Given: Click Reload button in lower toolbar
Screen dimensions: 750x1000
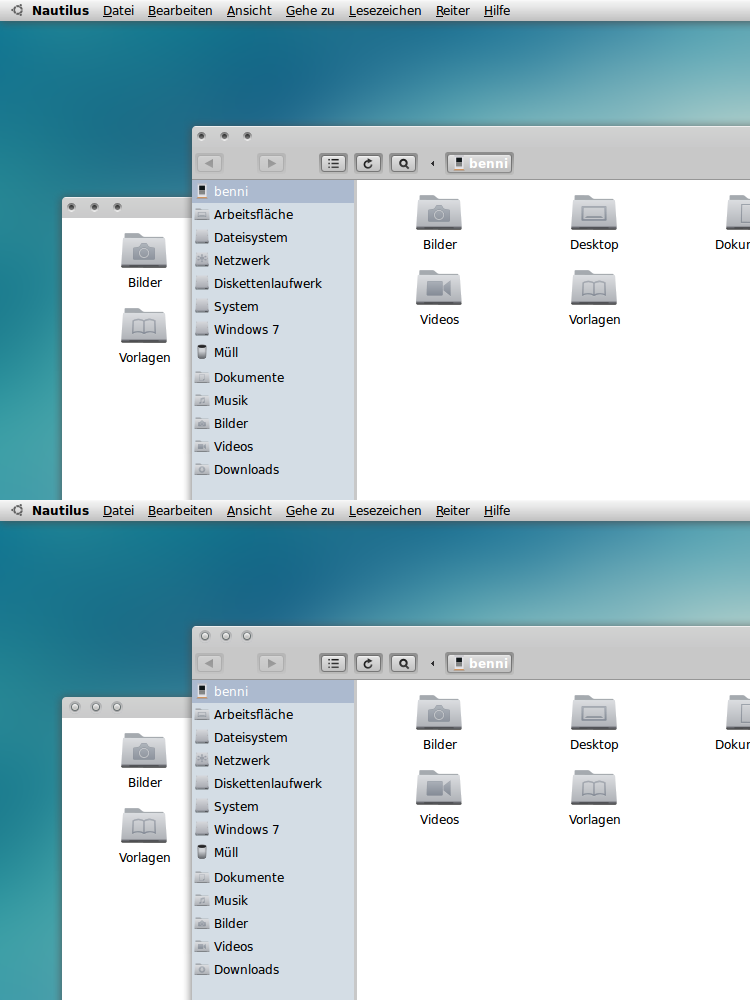Looking at the screenshot, I should pyautogui.click(x=368, y=663).
